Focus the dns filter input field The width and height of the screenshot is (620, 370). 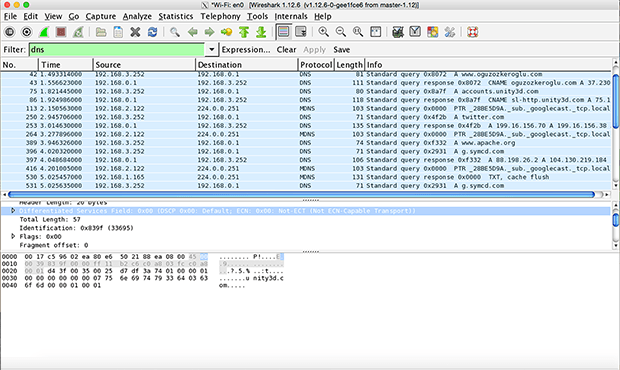point(117,49)
